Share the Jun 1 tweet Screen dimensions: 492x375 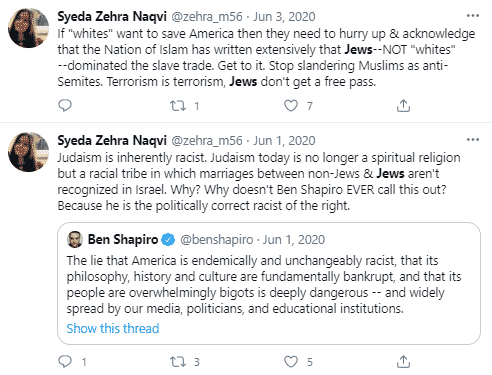[403, 361]
